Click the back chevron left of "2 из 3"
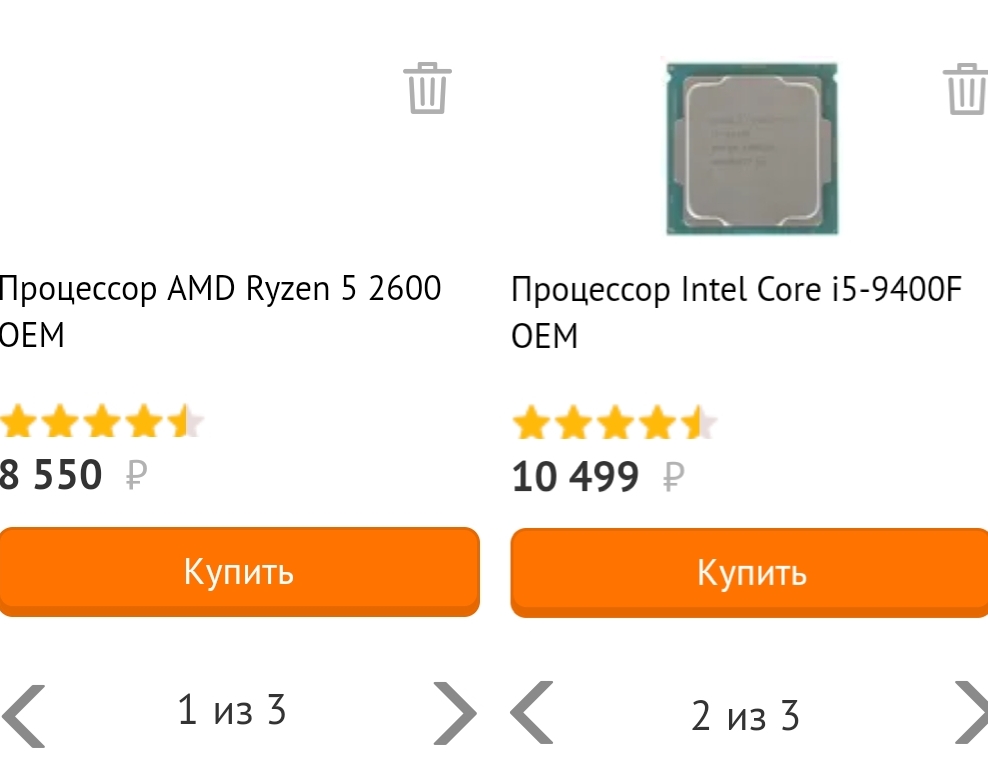The image size is (988, 768). coord(532,714)
